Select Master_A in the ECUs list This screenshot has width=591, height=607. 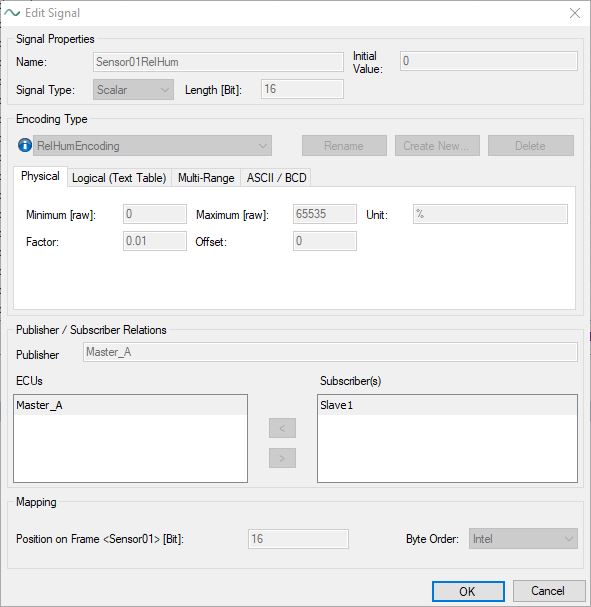click(x=130, y=405)
